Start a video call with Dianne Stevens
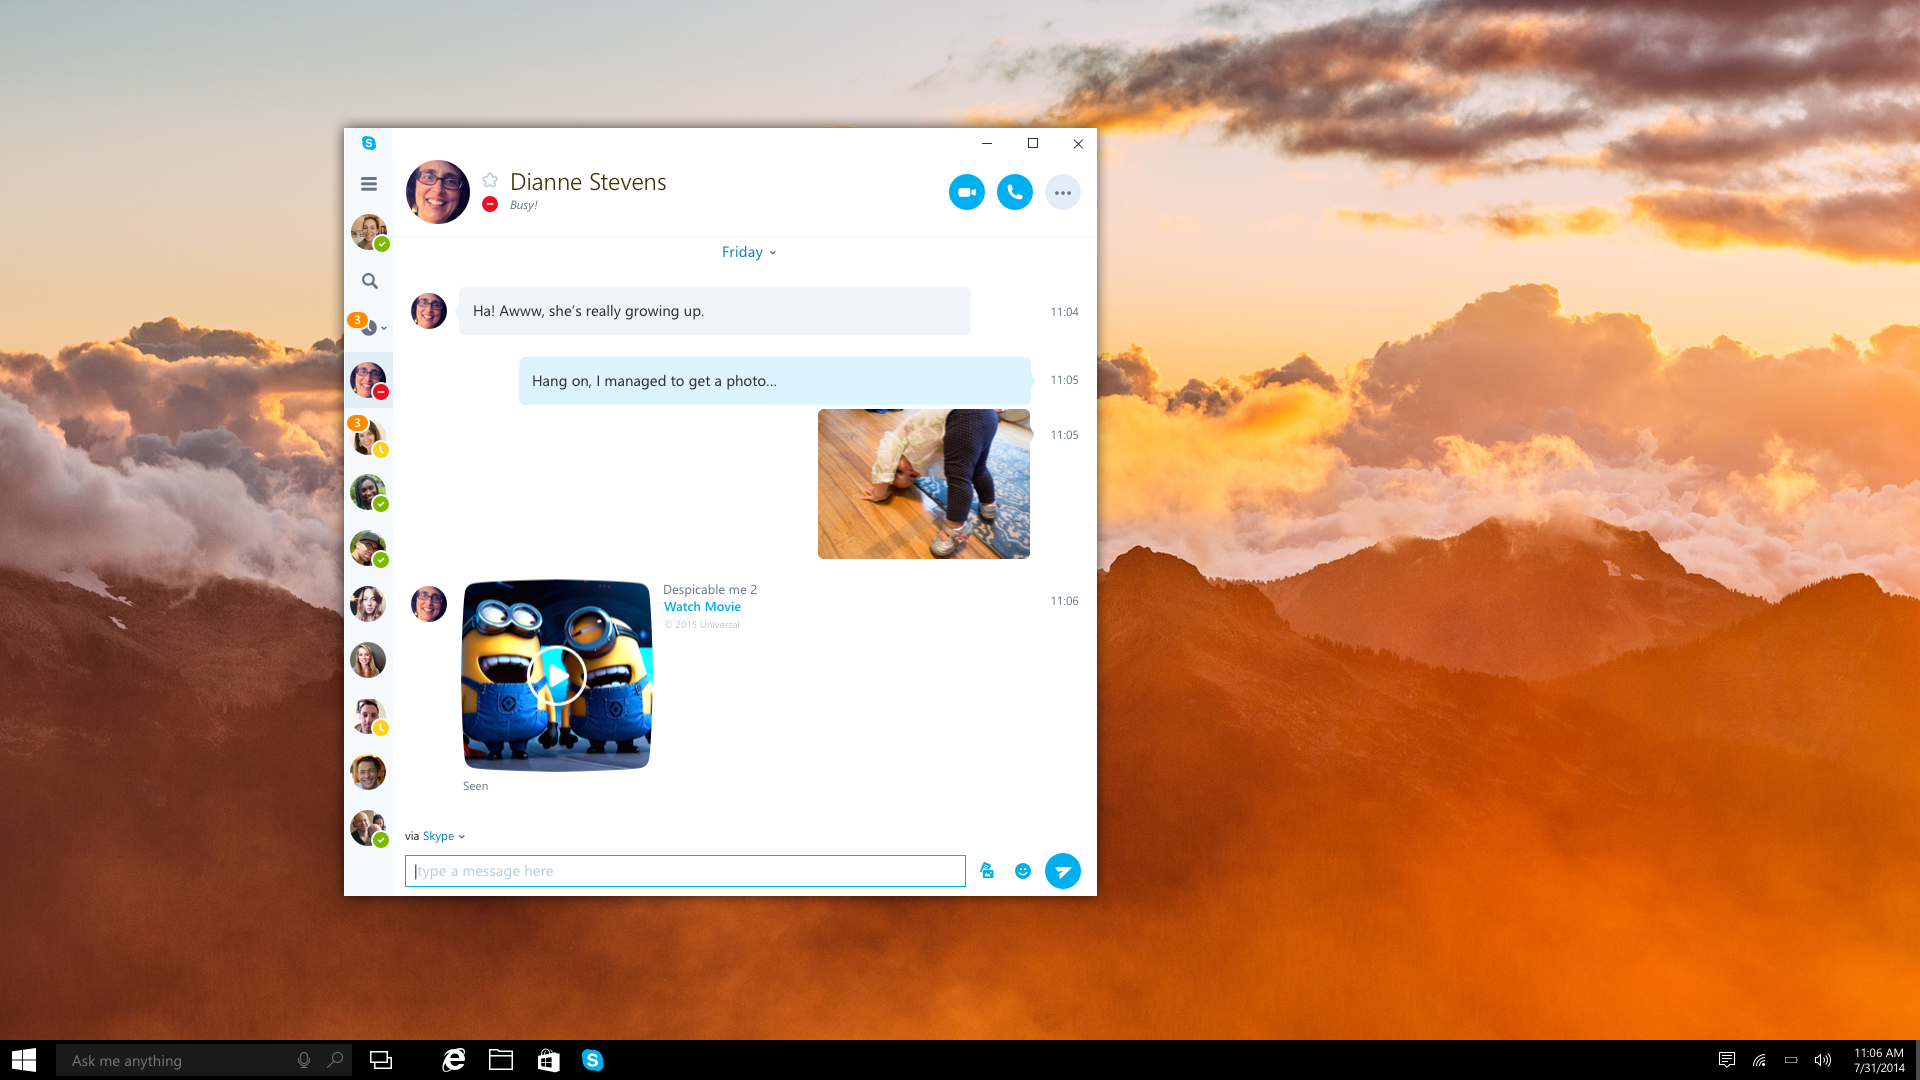 point(966,192)
